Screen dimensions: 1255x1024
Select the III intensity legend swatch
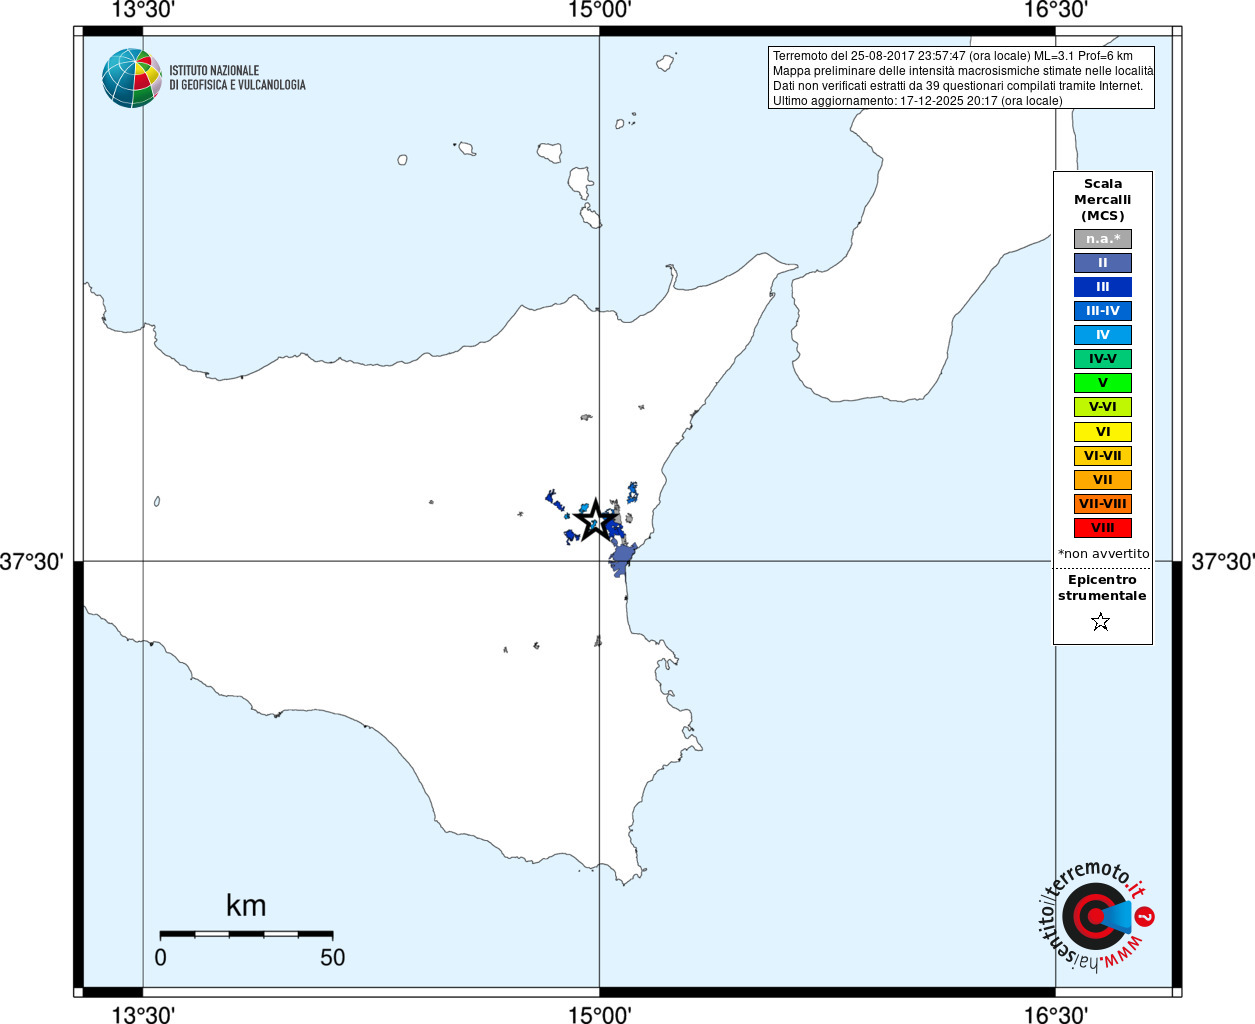coord(1103,287)
